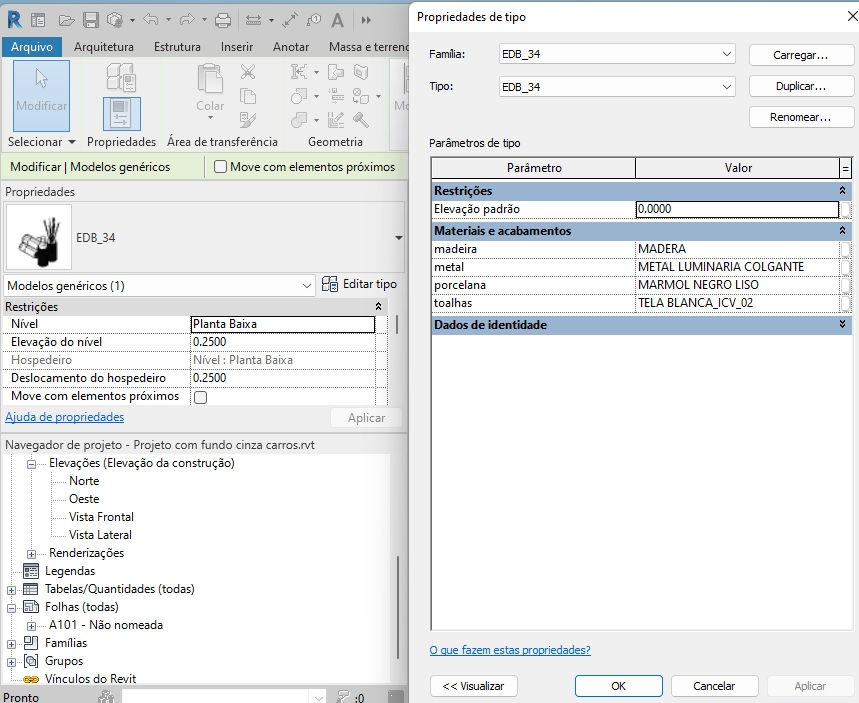The height and width of the screenshot is (703, 859).
Task: Click the Synchronize with central icon
Action: coord(115,20)
